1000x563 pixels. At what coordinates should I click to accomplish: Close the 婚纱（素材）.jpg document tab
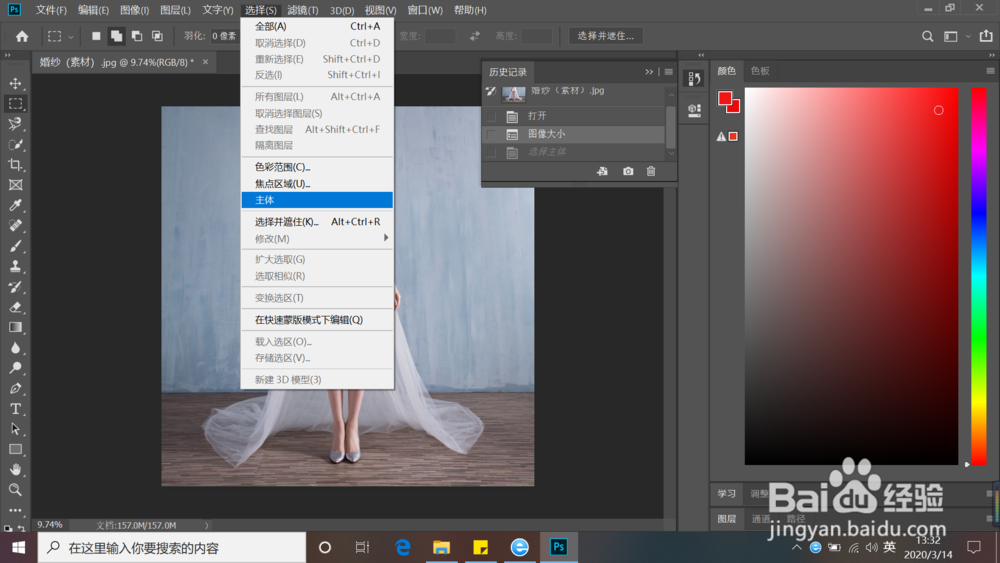205,62
